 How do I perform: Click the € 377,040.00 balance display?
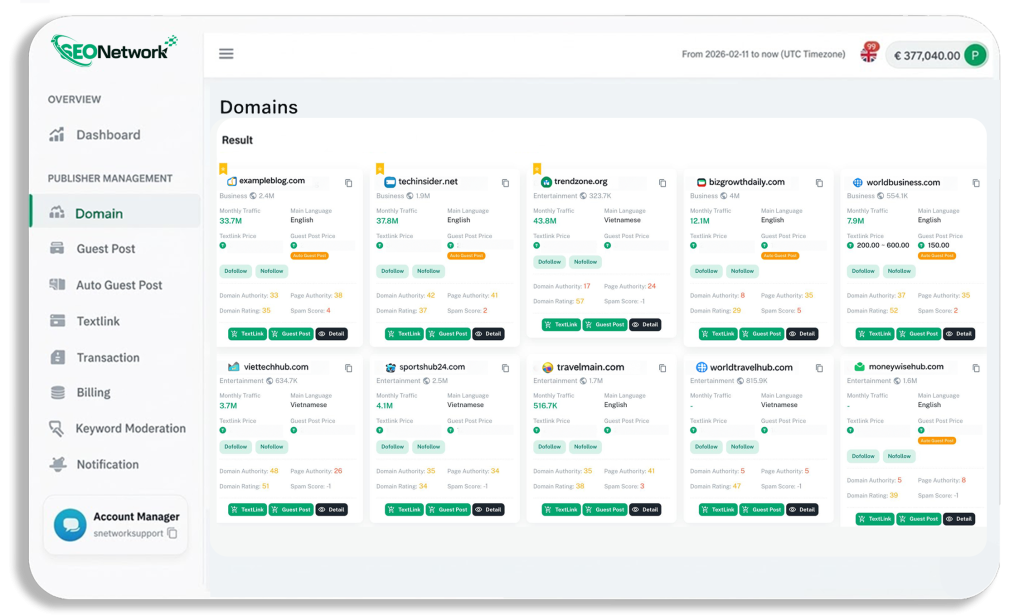coord(925,56)
